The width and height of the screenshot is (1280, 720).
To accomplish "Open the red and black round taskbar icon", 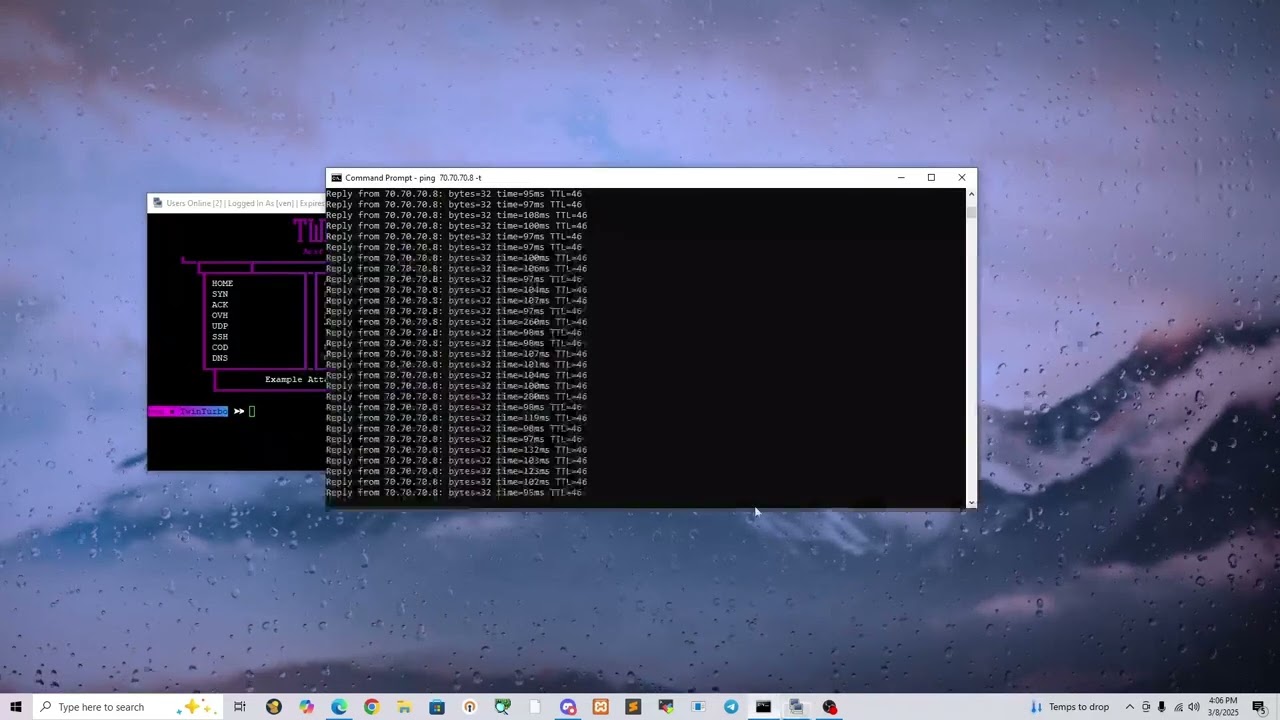I will pos(829,707).
